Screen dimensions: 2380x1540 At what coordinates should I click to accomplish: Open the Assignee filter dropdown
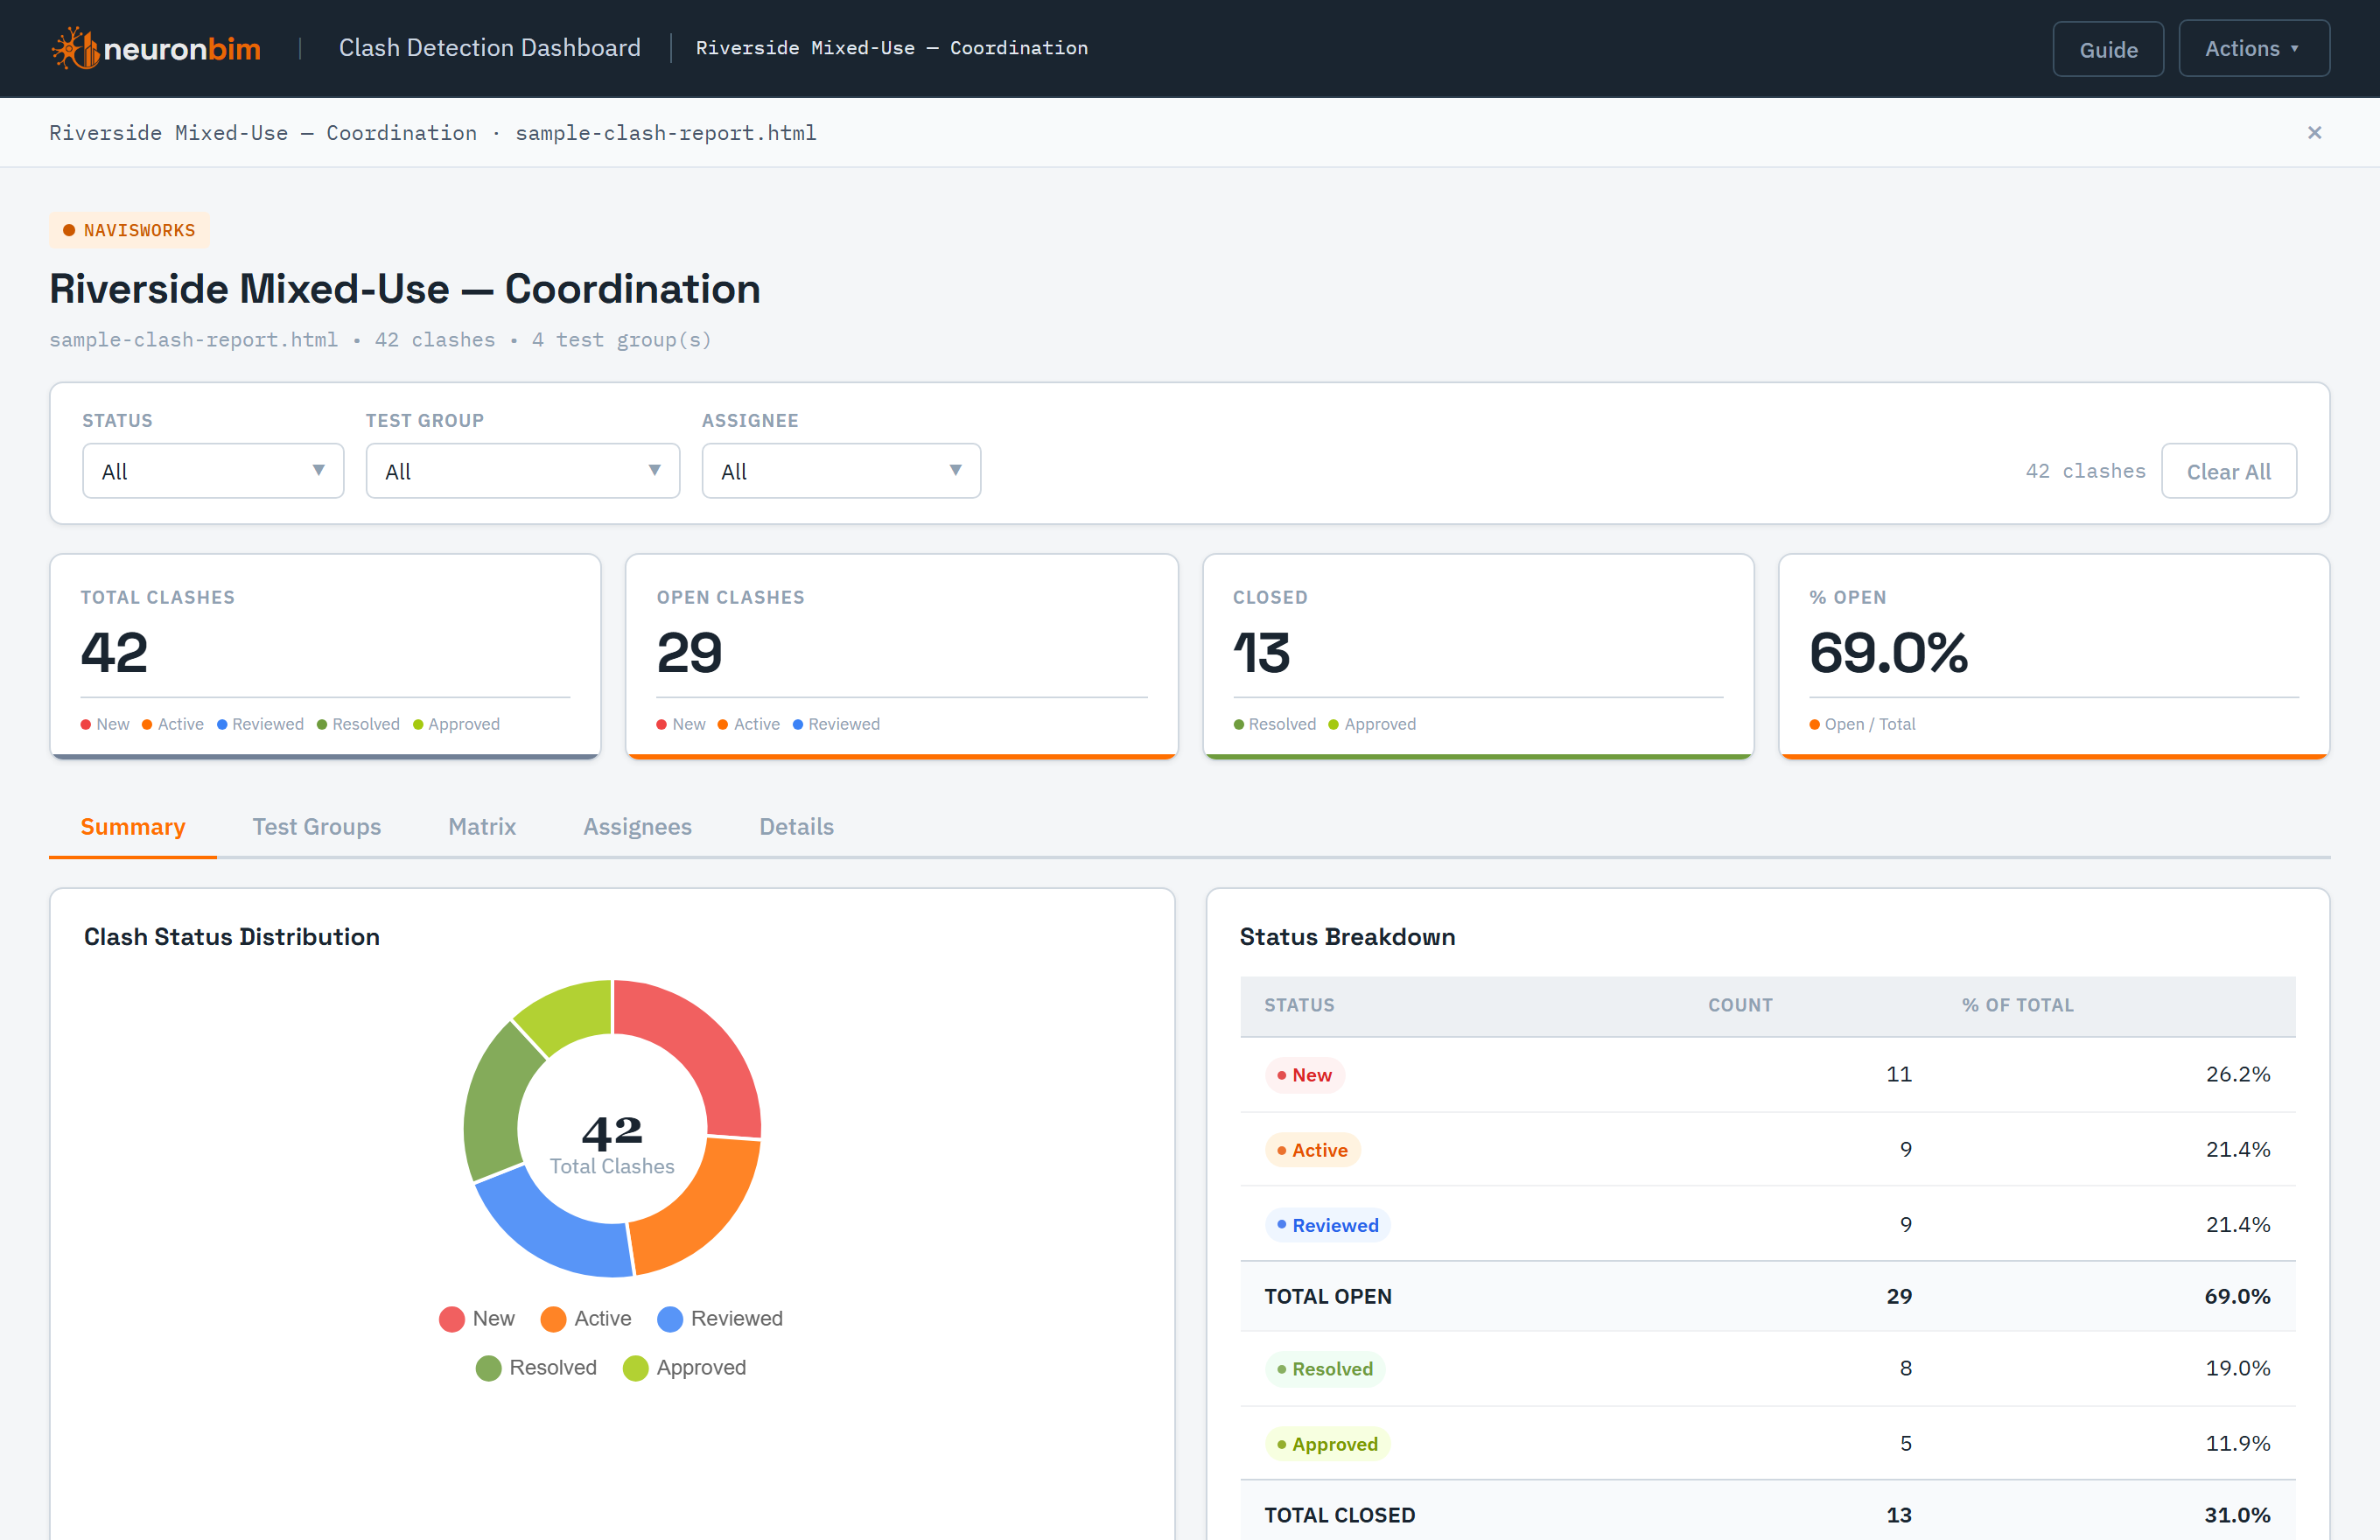841,471
